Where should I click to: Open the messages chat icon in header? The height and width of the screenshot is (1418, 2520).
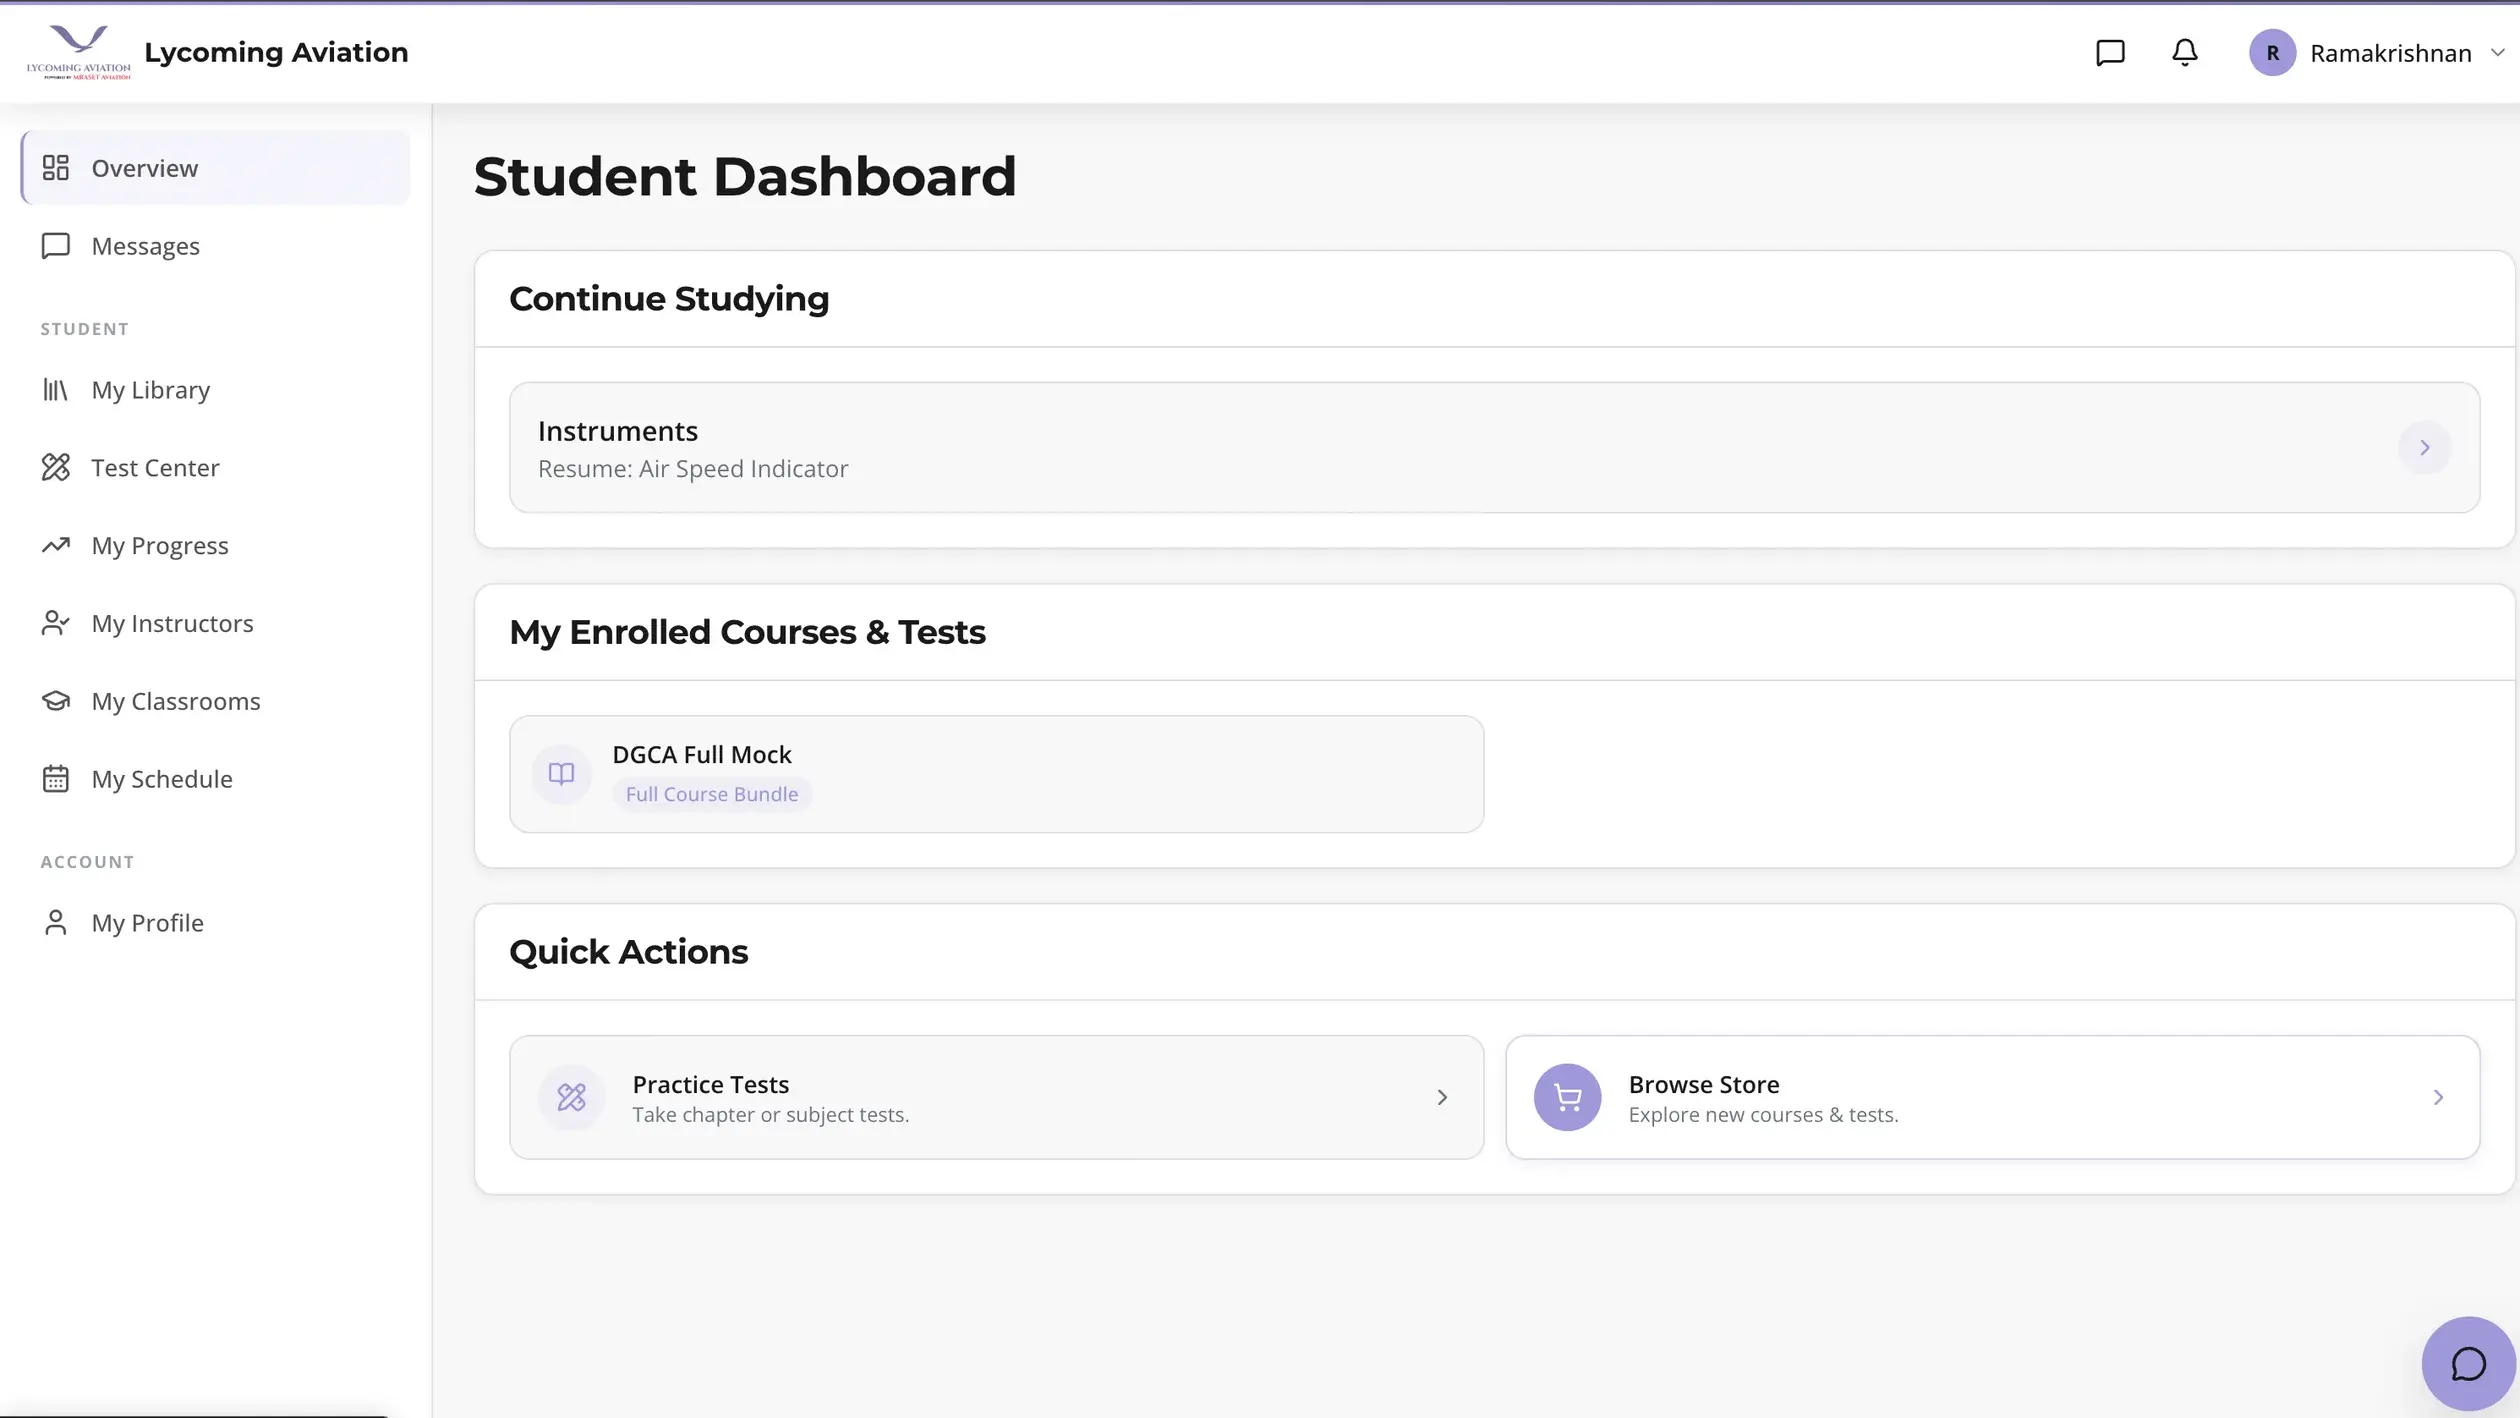(2110, 52)
